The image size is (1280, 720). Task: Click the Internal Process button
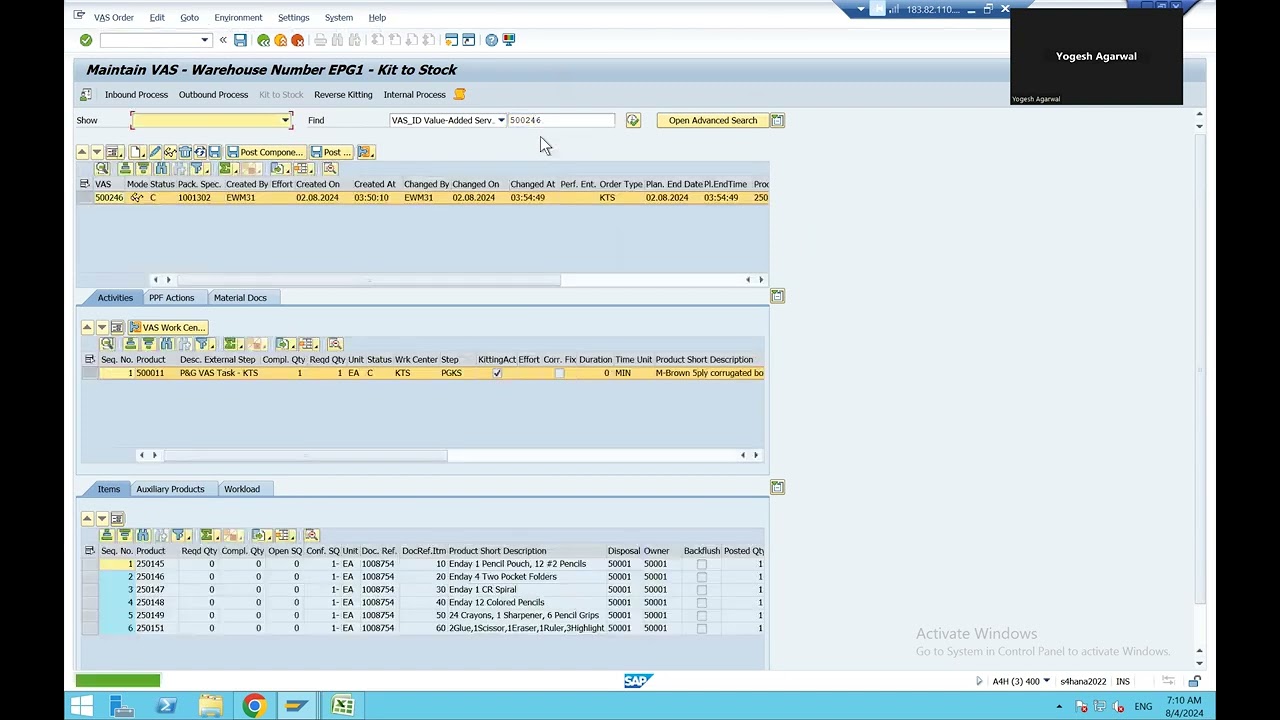(x=414, y=95)
